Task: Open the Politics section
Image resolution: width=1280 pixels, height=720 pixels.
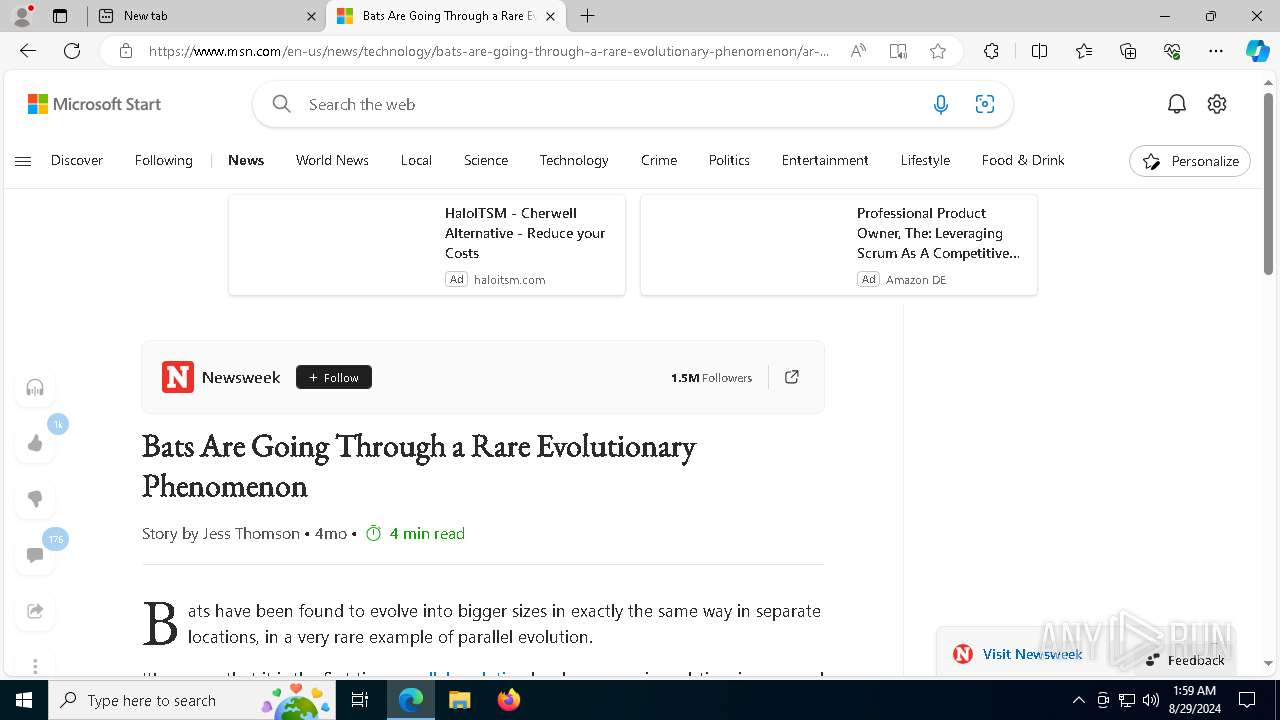Action: coord(729,160)
